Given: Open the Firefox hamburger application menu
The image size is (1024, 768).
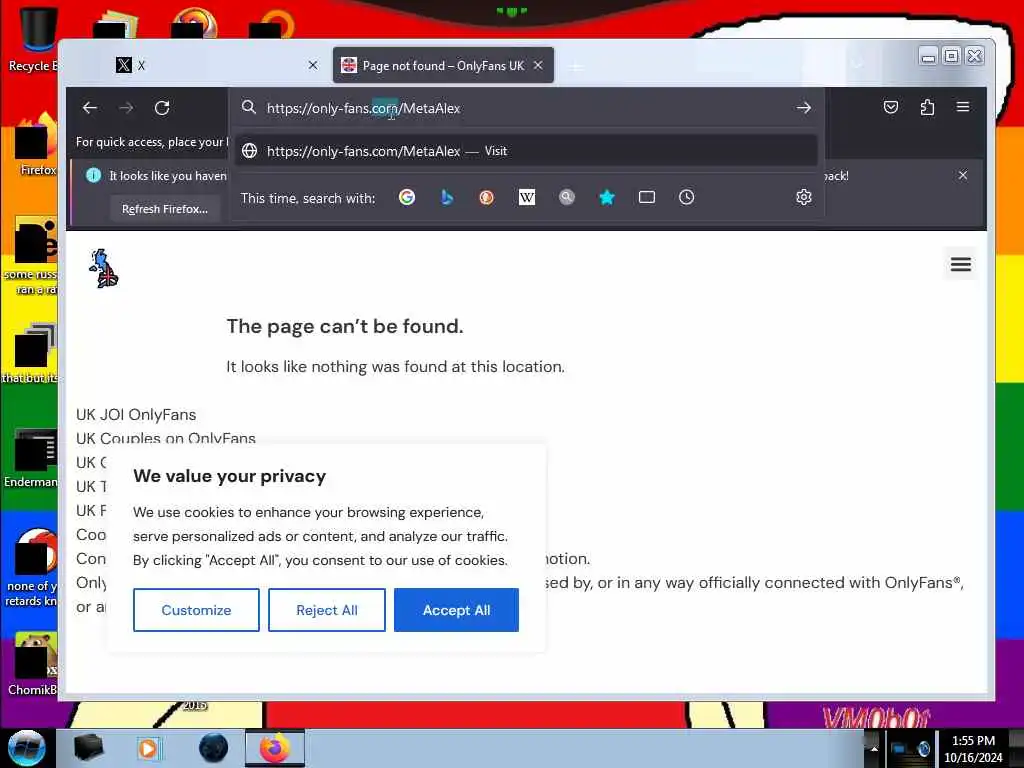Looking at the screenshot, I should click(x=963, y=106).
